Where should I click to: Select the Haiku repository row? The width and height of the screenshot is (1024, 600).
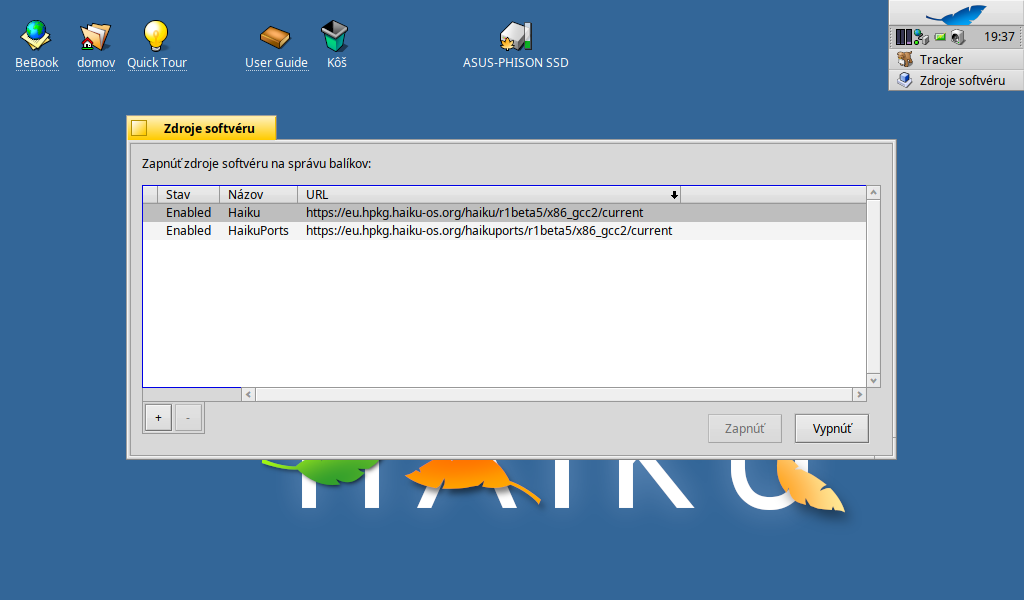505,213
